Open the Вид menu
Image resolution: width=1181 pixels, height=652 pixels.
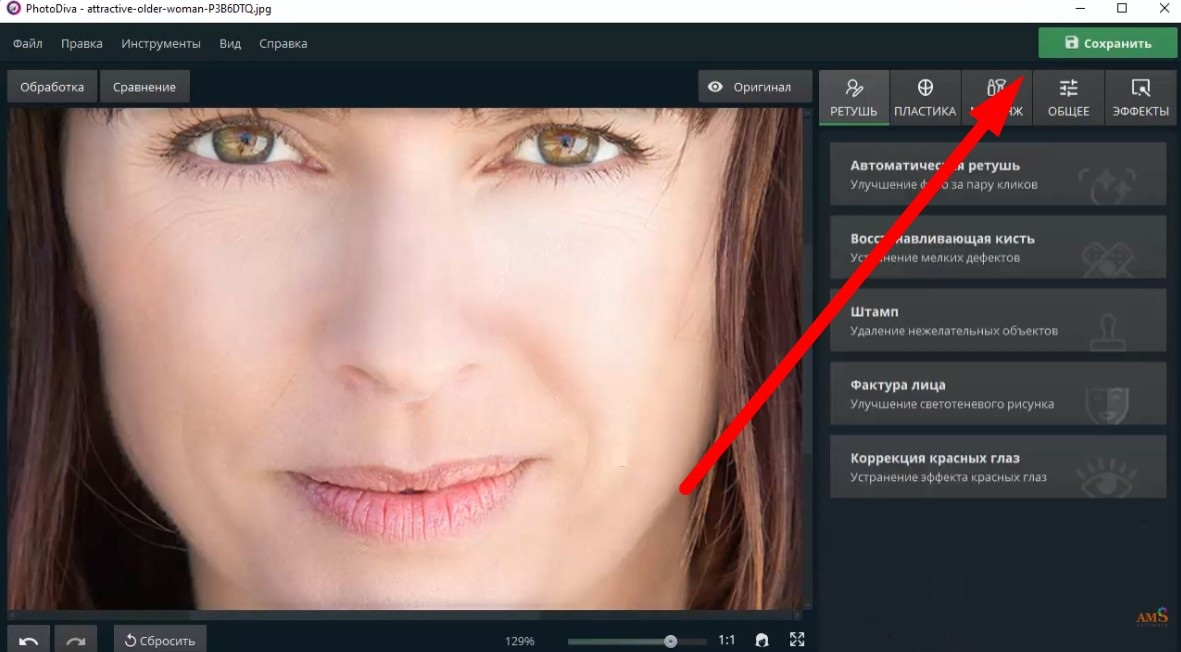(230, 44)
